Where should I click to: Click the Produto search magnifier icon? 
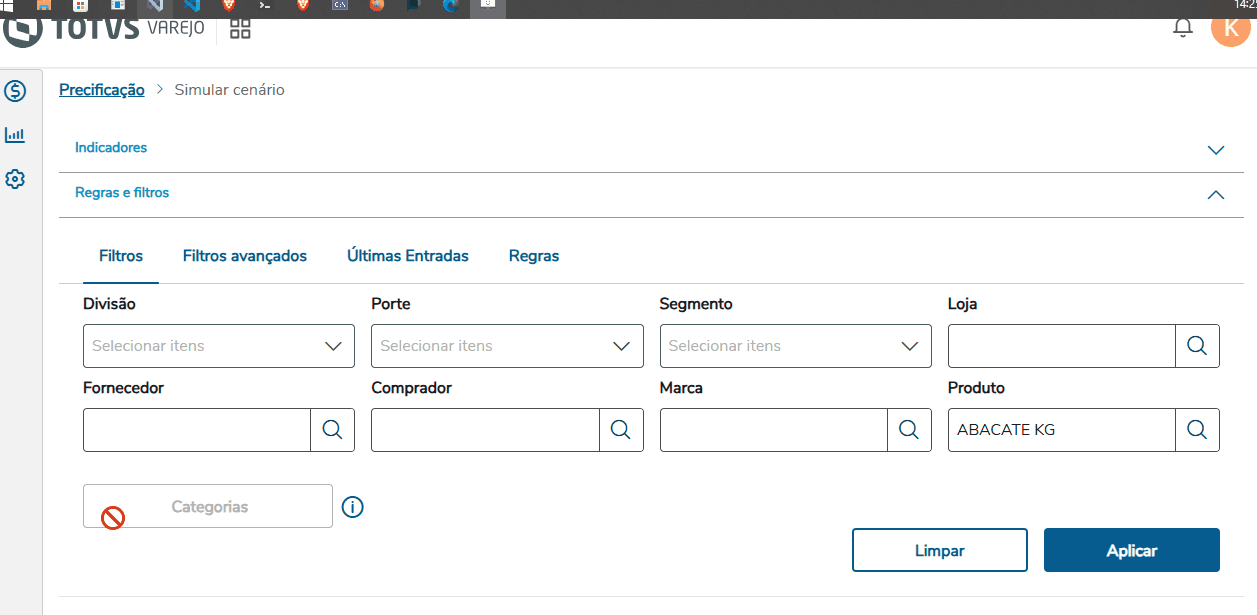point(1197,430)
